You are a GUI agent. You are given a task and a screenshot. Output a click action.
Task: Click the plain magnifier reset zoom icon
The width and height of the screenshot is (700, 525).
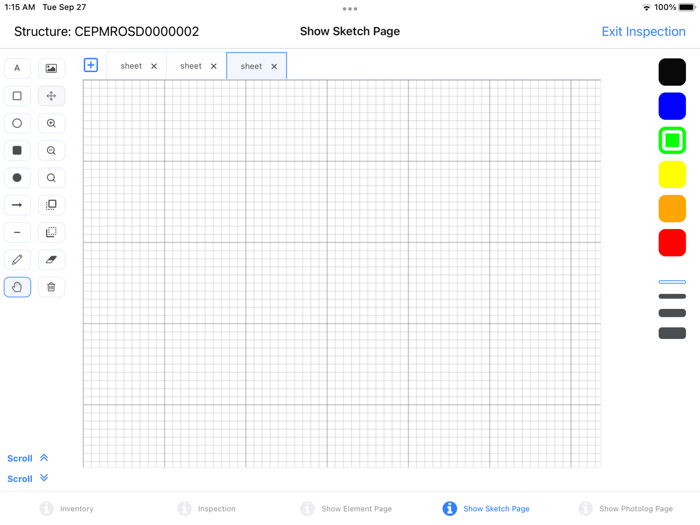(51, 178)
